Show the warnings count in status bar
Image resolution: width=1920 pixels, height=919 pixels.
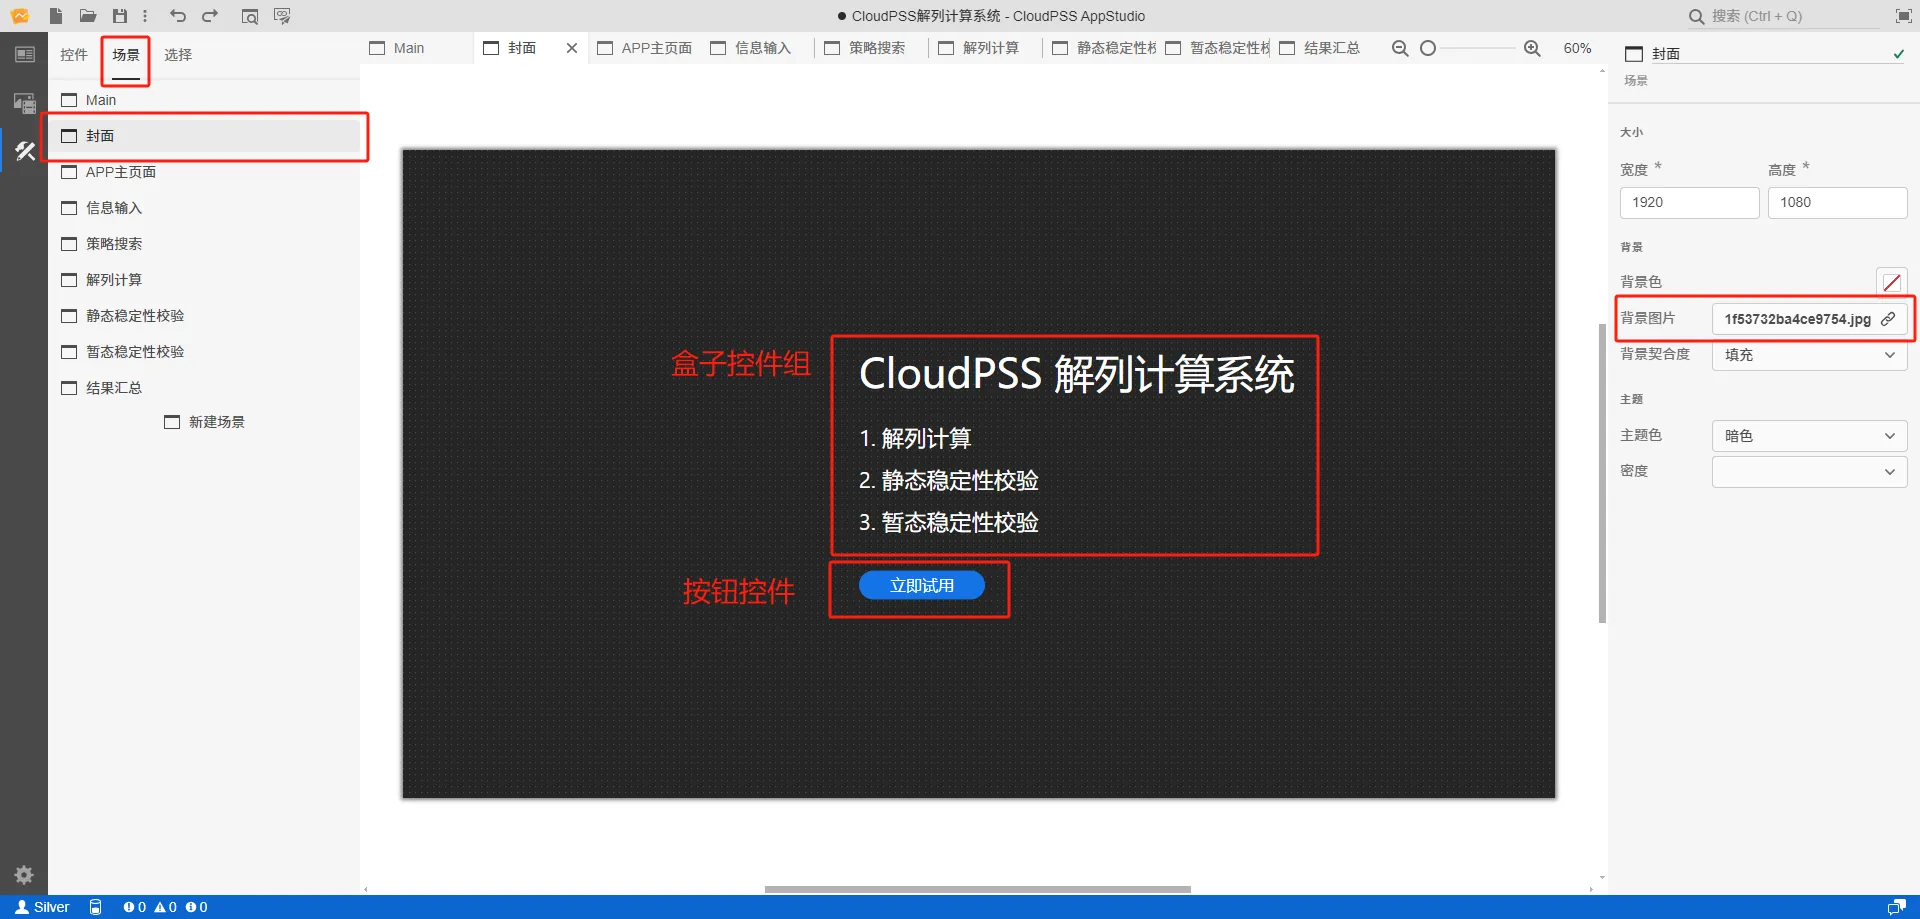click(x=165, y=907)
